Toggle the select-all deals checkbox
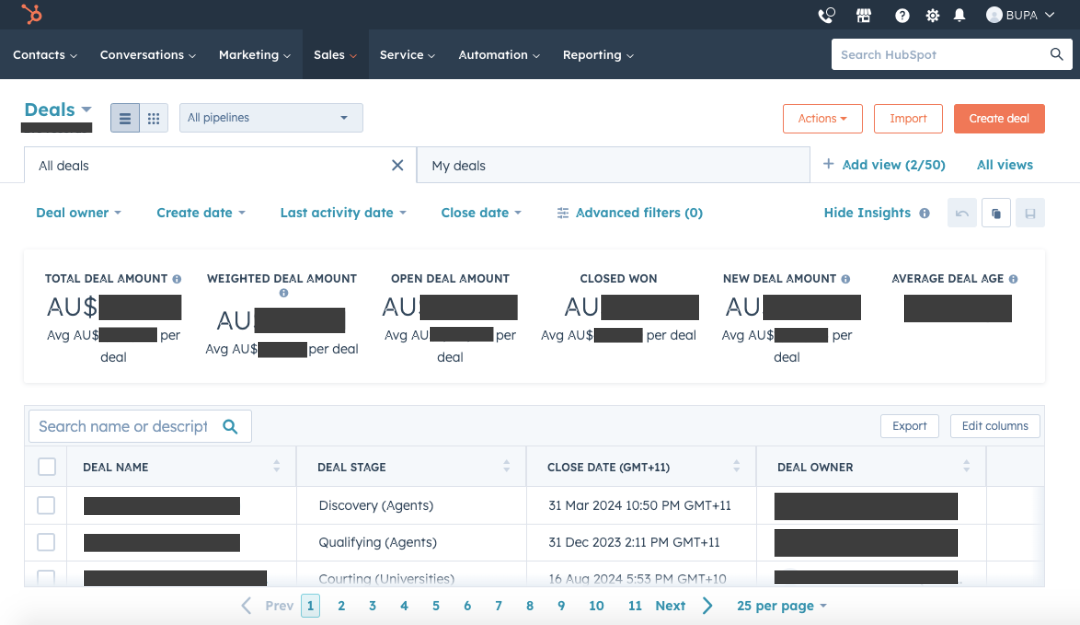Screen dimensions: 1080x625 (45, 465)
